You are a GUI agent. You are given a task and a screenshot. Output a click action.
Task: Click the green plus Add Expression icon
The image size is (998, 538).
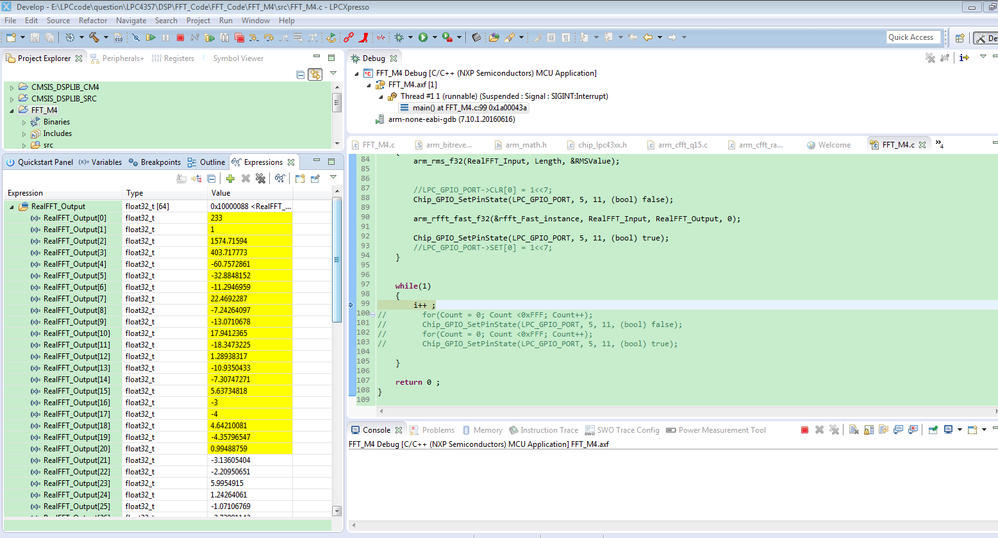(x=230, y=178)
